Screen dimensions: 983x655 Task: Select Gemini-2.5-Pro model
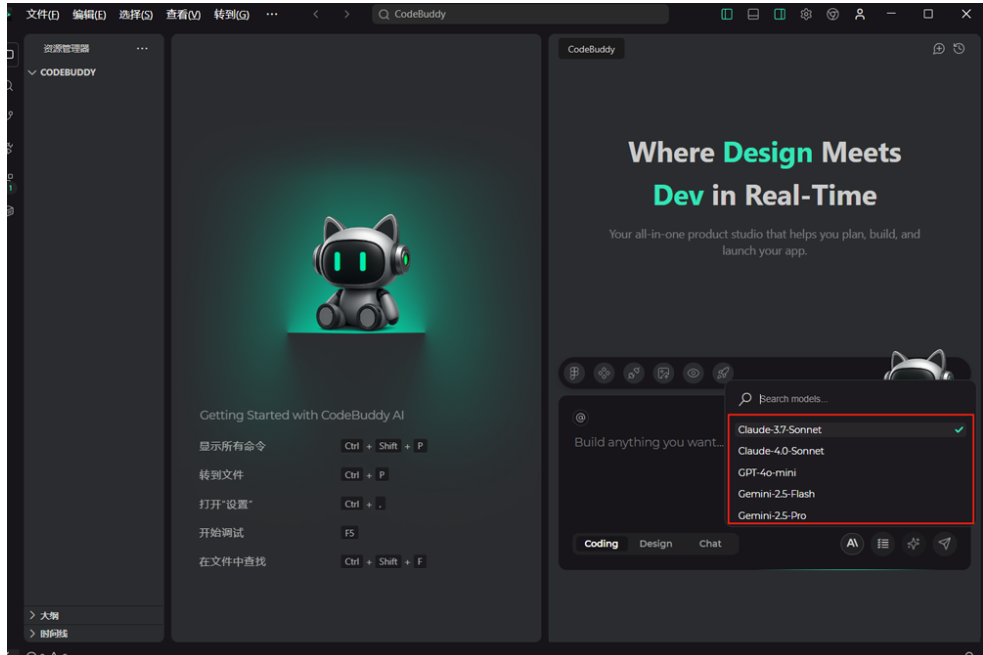pos(850,515)
